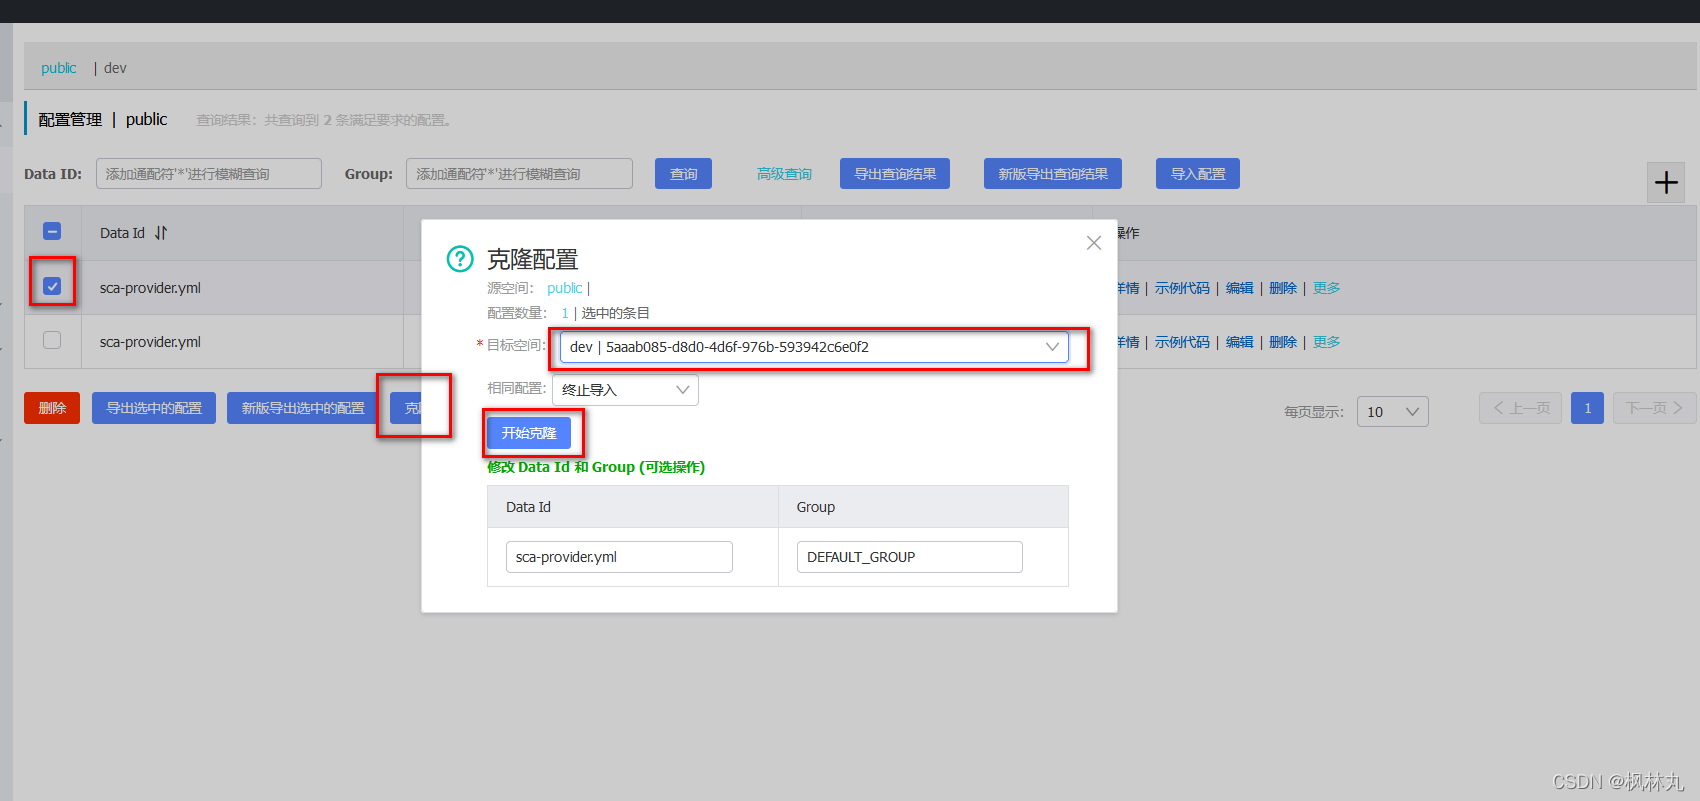This screenshot has height=801, width=1700.
Task: Uncheck the first sca-provider.yml row checkbox
Action: [x=52, y=286]
